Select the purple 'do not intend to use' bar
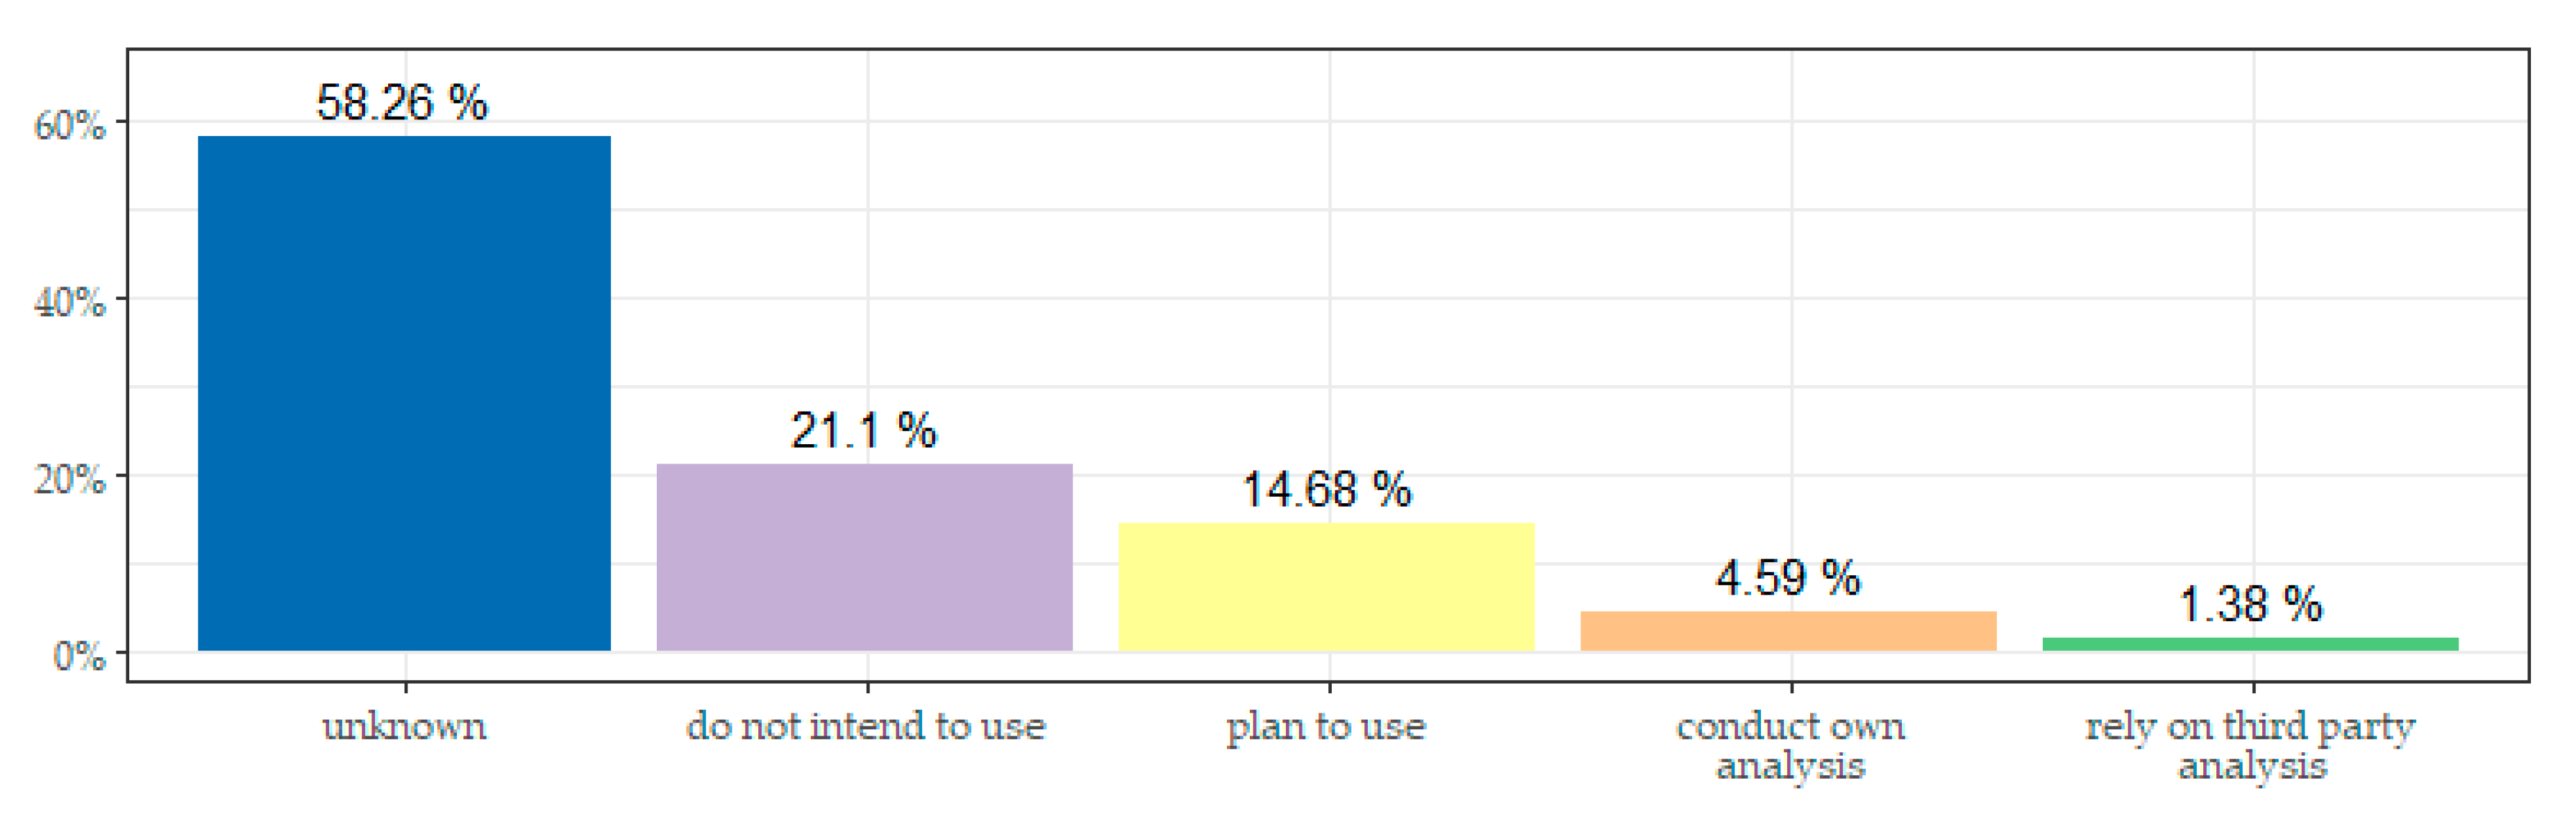This screenshot has height=814, width=2576. 864,557
